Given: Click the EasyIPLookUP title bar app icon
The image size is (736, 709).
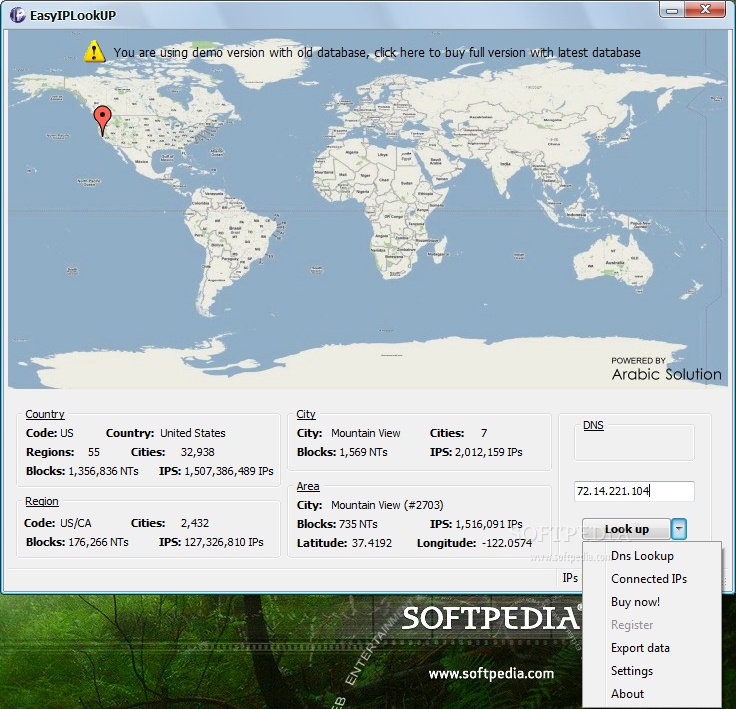Looking at the screenshot, I should (17, 15).
